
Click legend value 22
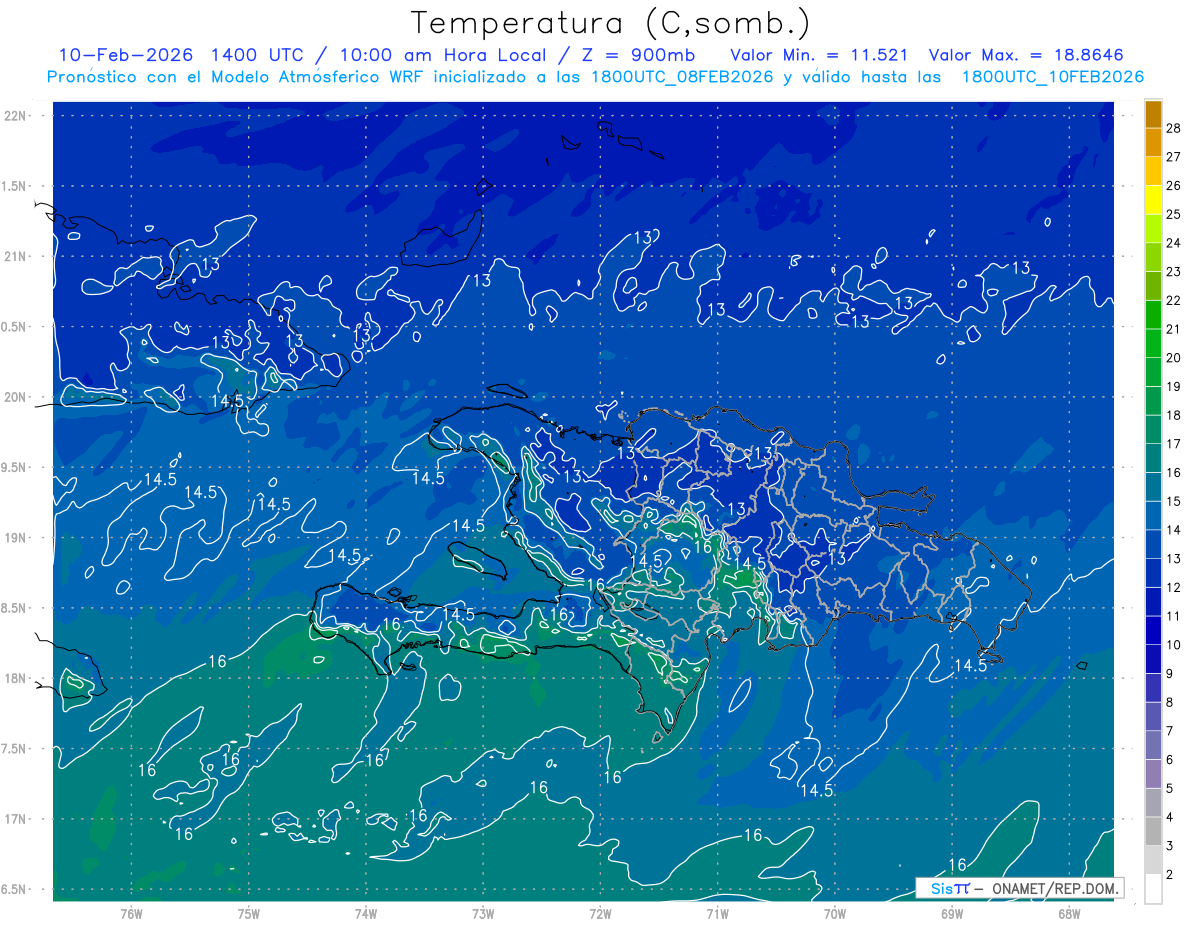(1173, 300)
